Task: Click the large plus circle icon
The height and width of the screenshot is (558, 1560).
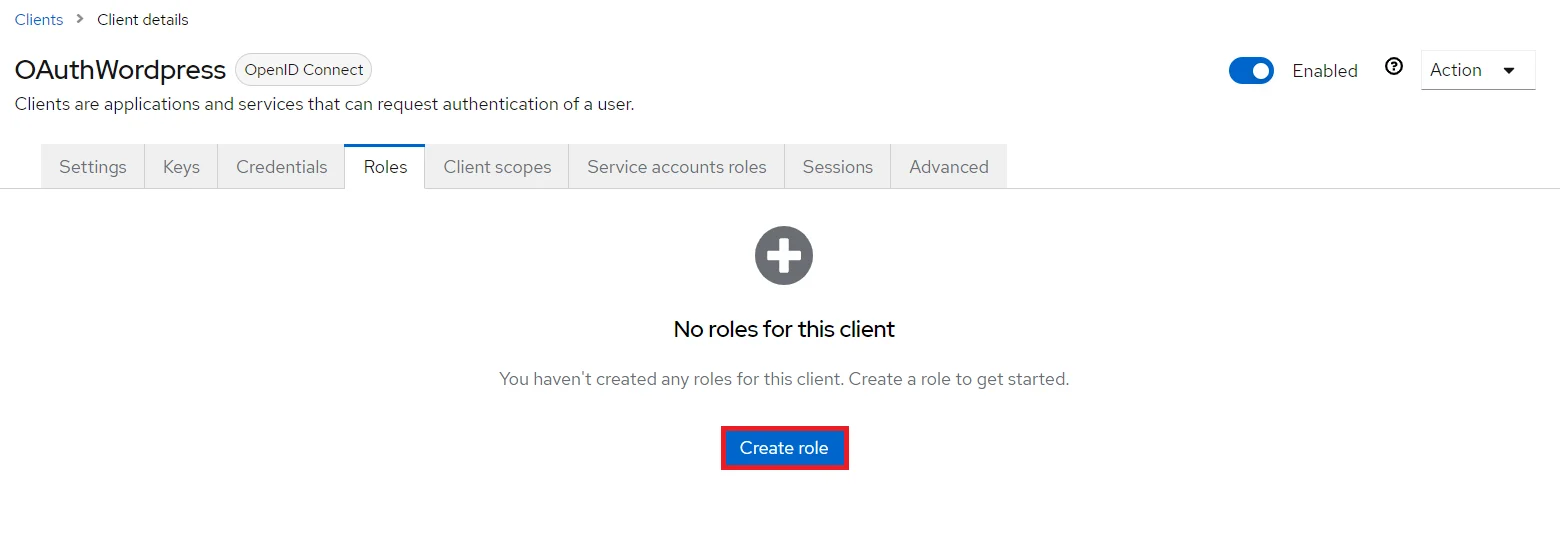Action: 784,256
